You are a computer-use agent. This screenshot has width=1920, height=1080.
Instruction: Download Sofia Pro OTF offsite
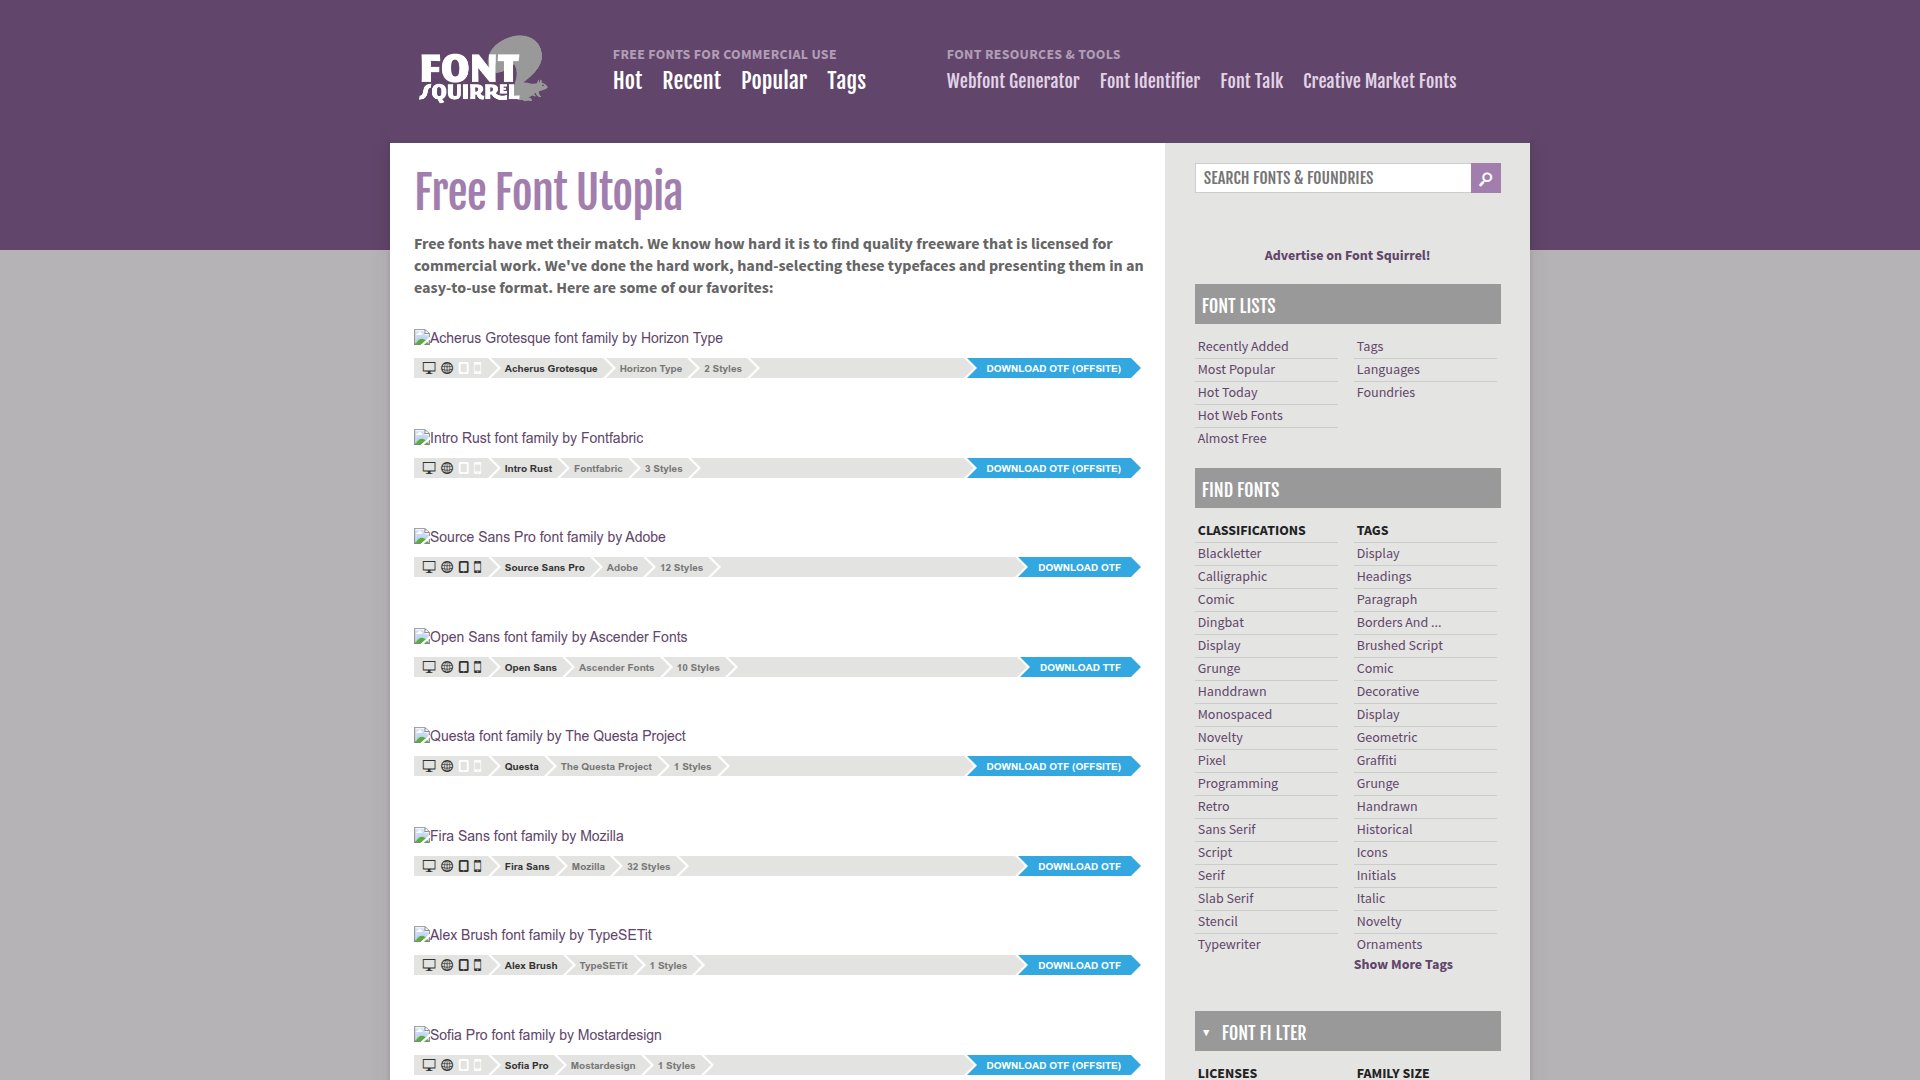coord(1054,1065)
